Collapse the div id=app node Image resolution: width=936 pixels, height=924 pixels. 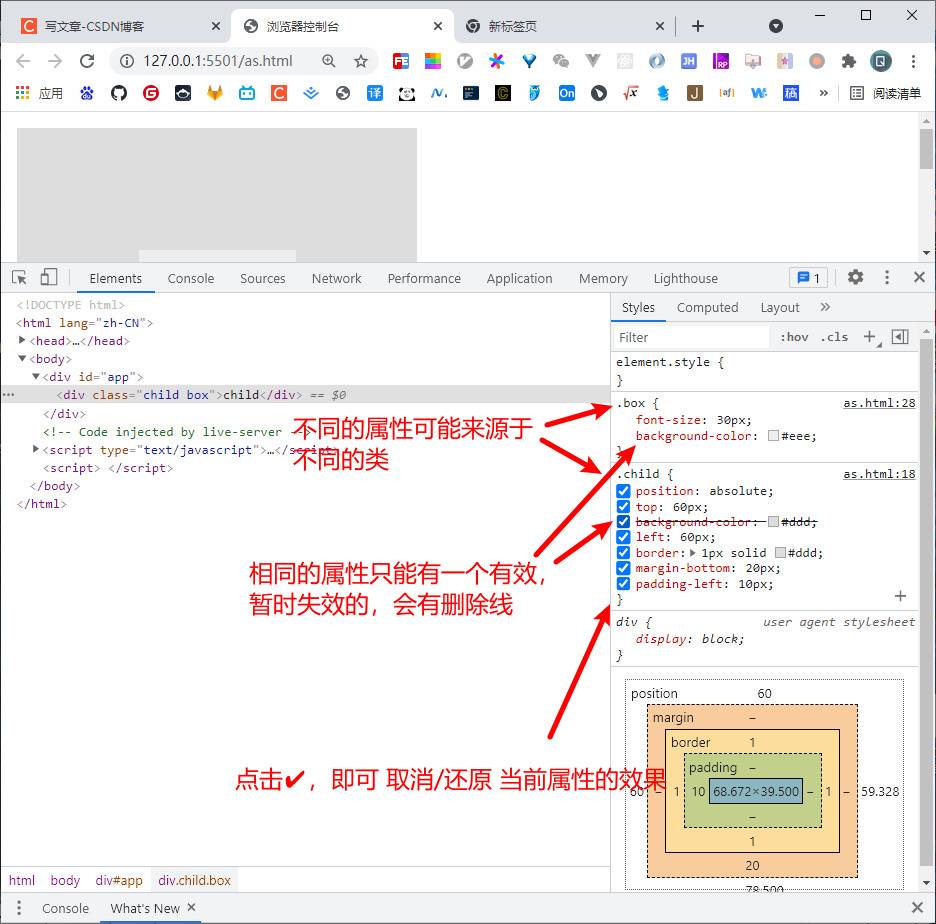tap(36, 377)
